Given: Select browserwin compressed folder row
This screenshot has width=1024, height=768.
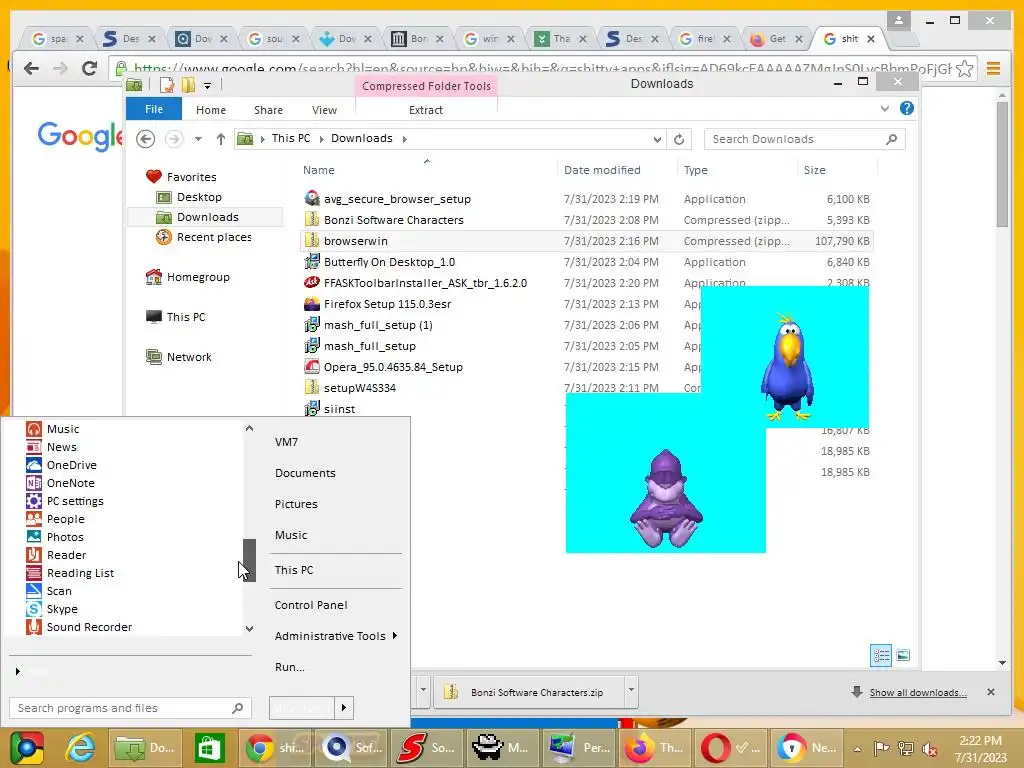Looking at the screenshot, I should click(x=586, y=241).
